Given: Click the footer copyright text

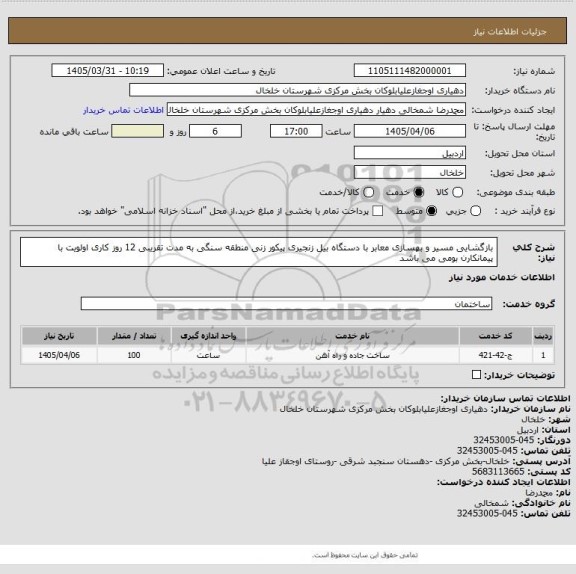Looking at the screenshot, I should (364, 555).
